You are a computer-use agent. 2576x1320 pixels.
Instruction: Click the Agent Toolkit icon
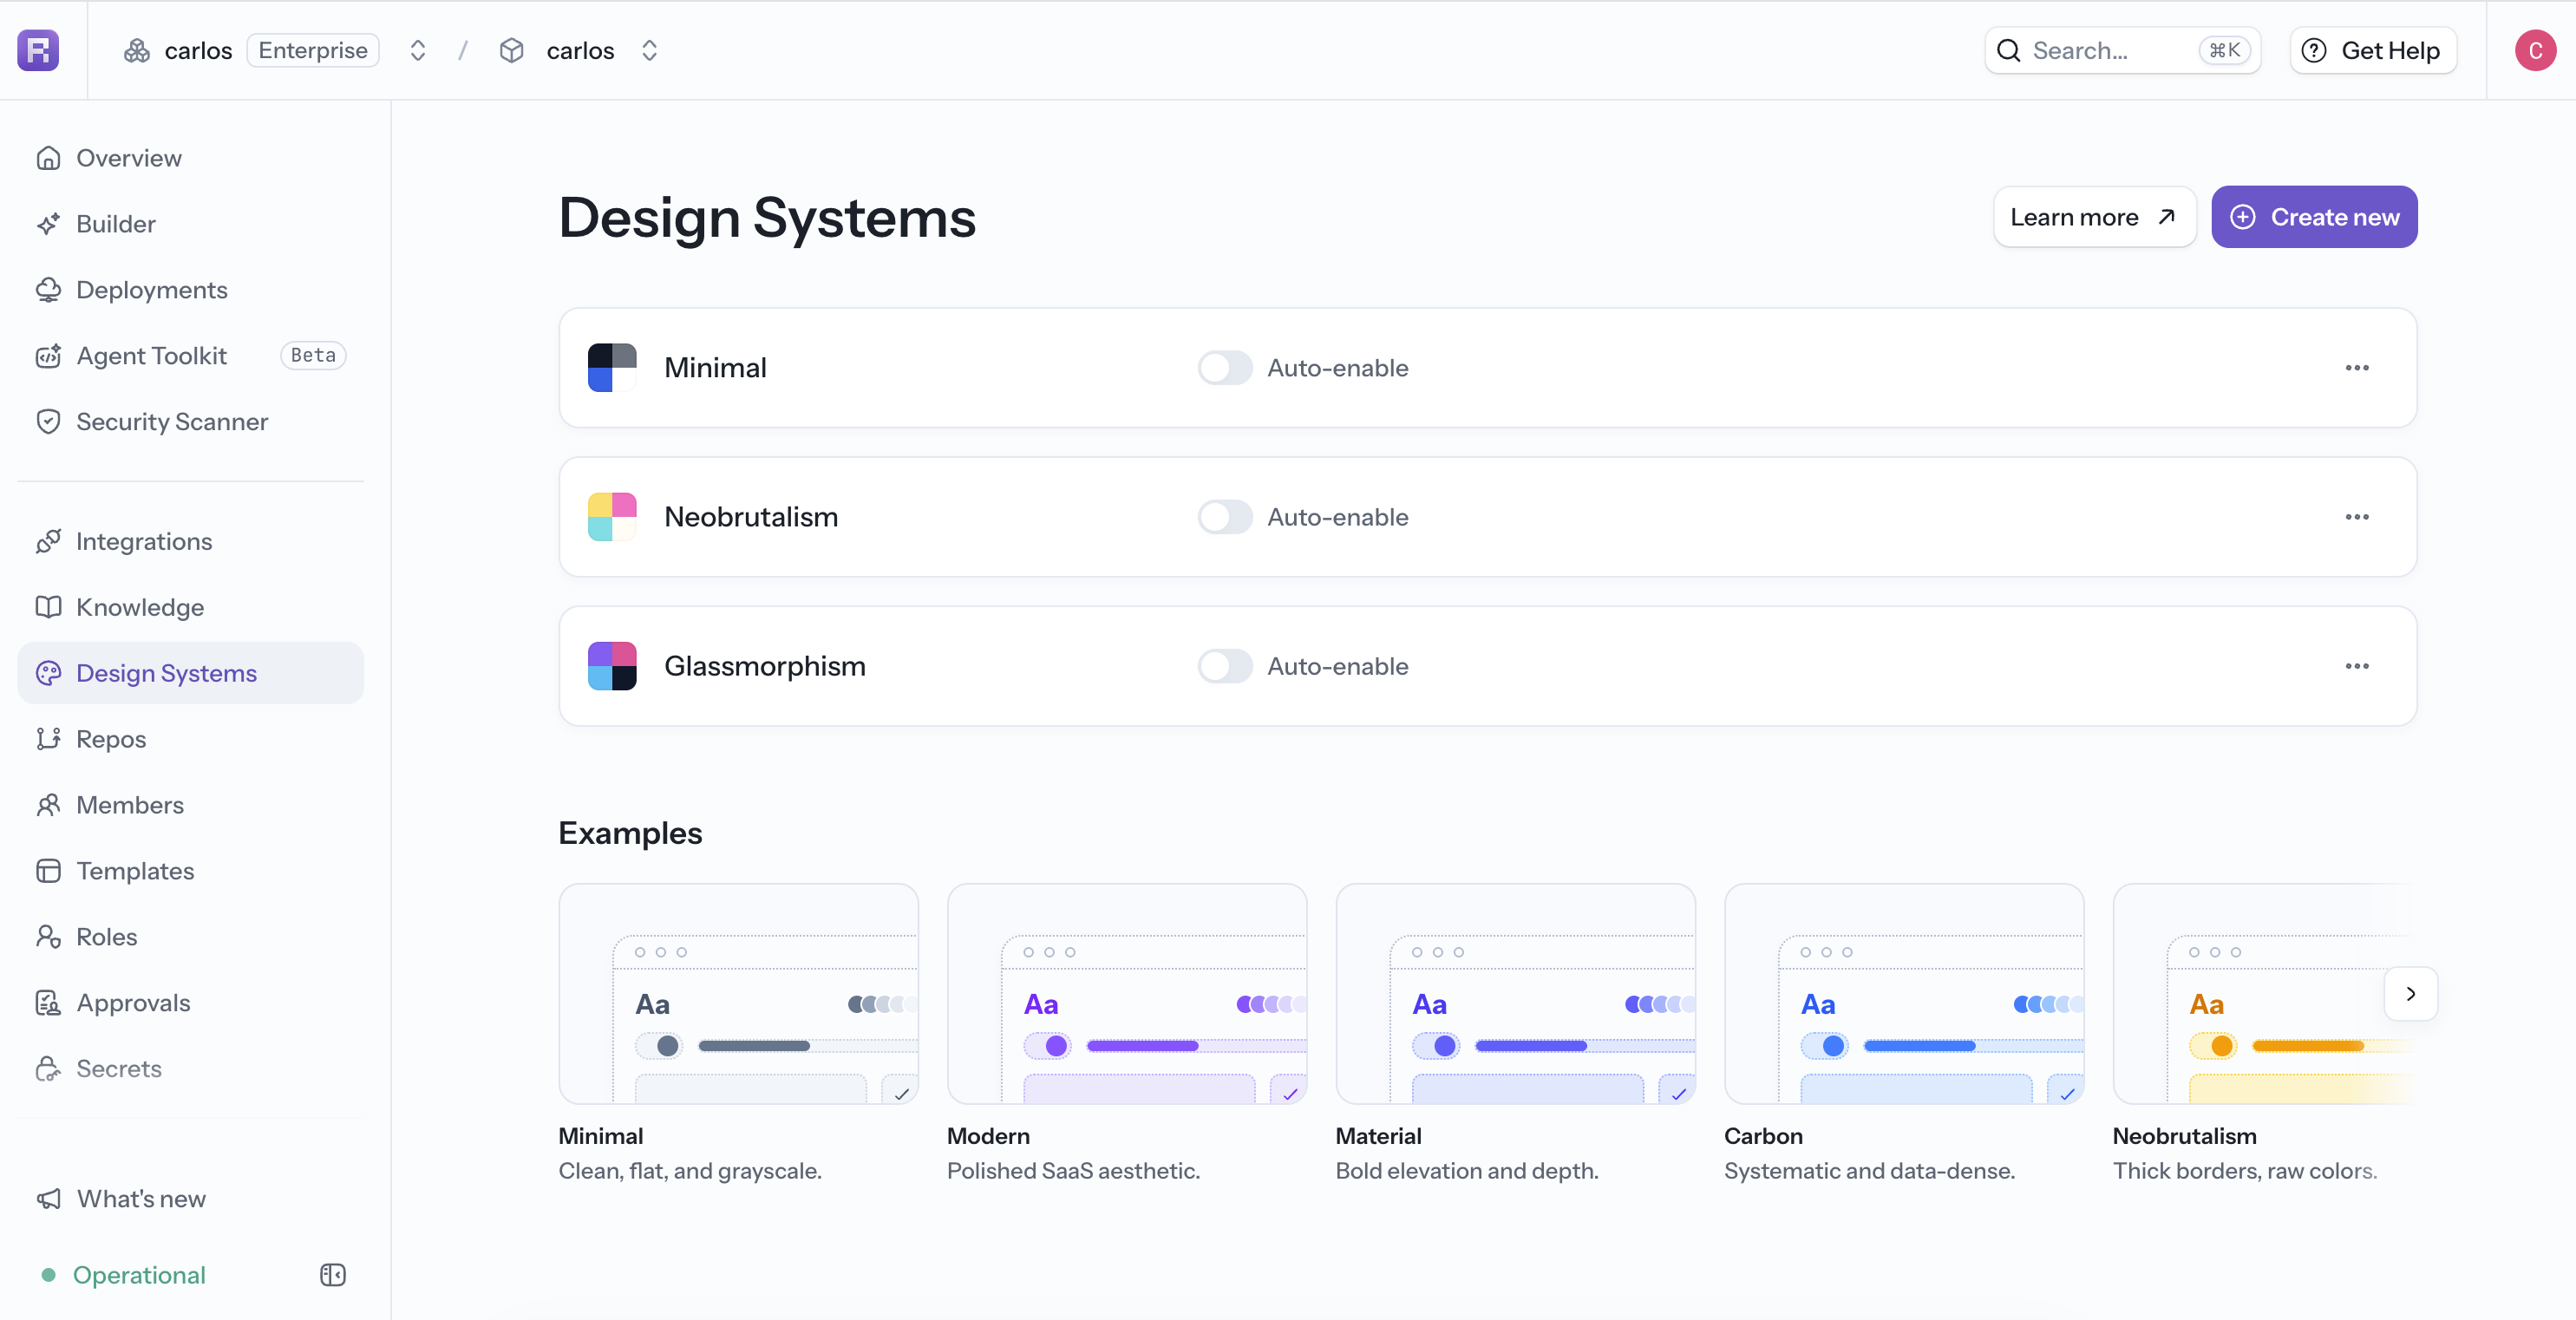(48, 356)
